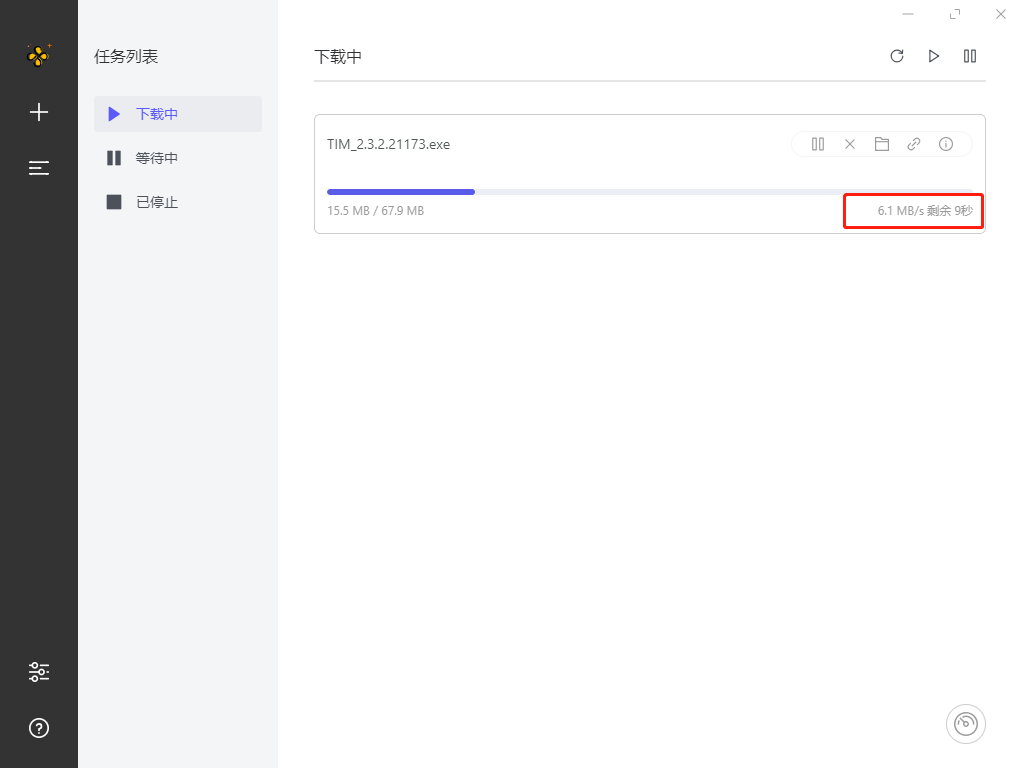This screenshot has width=1022, height=768.
Task: Pause all tasks in the header
Action: (970, 56)
